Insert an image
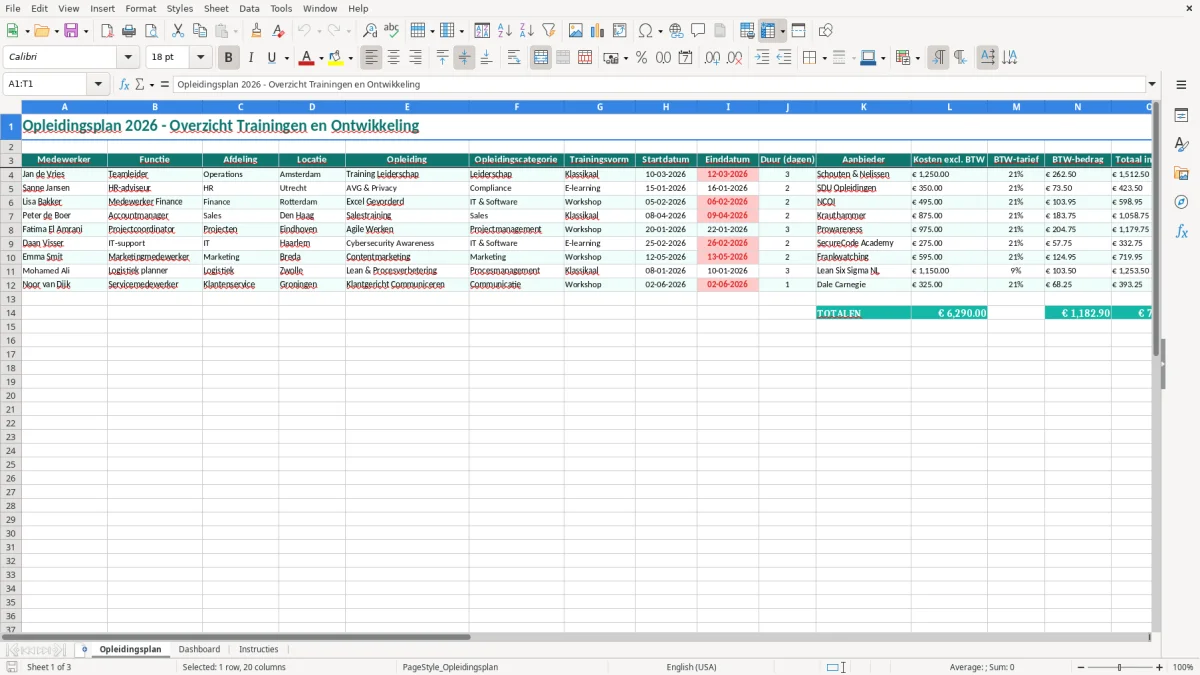Image resolution: width=1200 pixels, height=675 pixels. (x=576, y=31)
